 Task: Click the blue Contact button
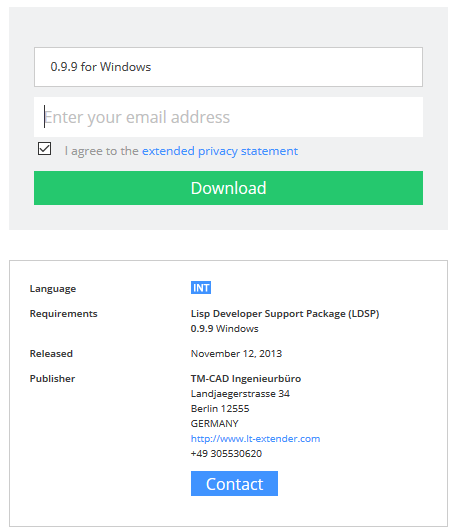click(234, 483)
